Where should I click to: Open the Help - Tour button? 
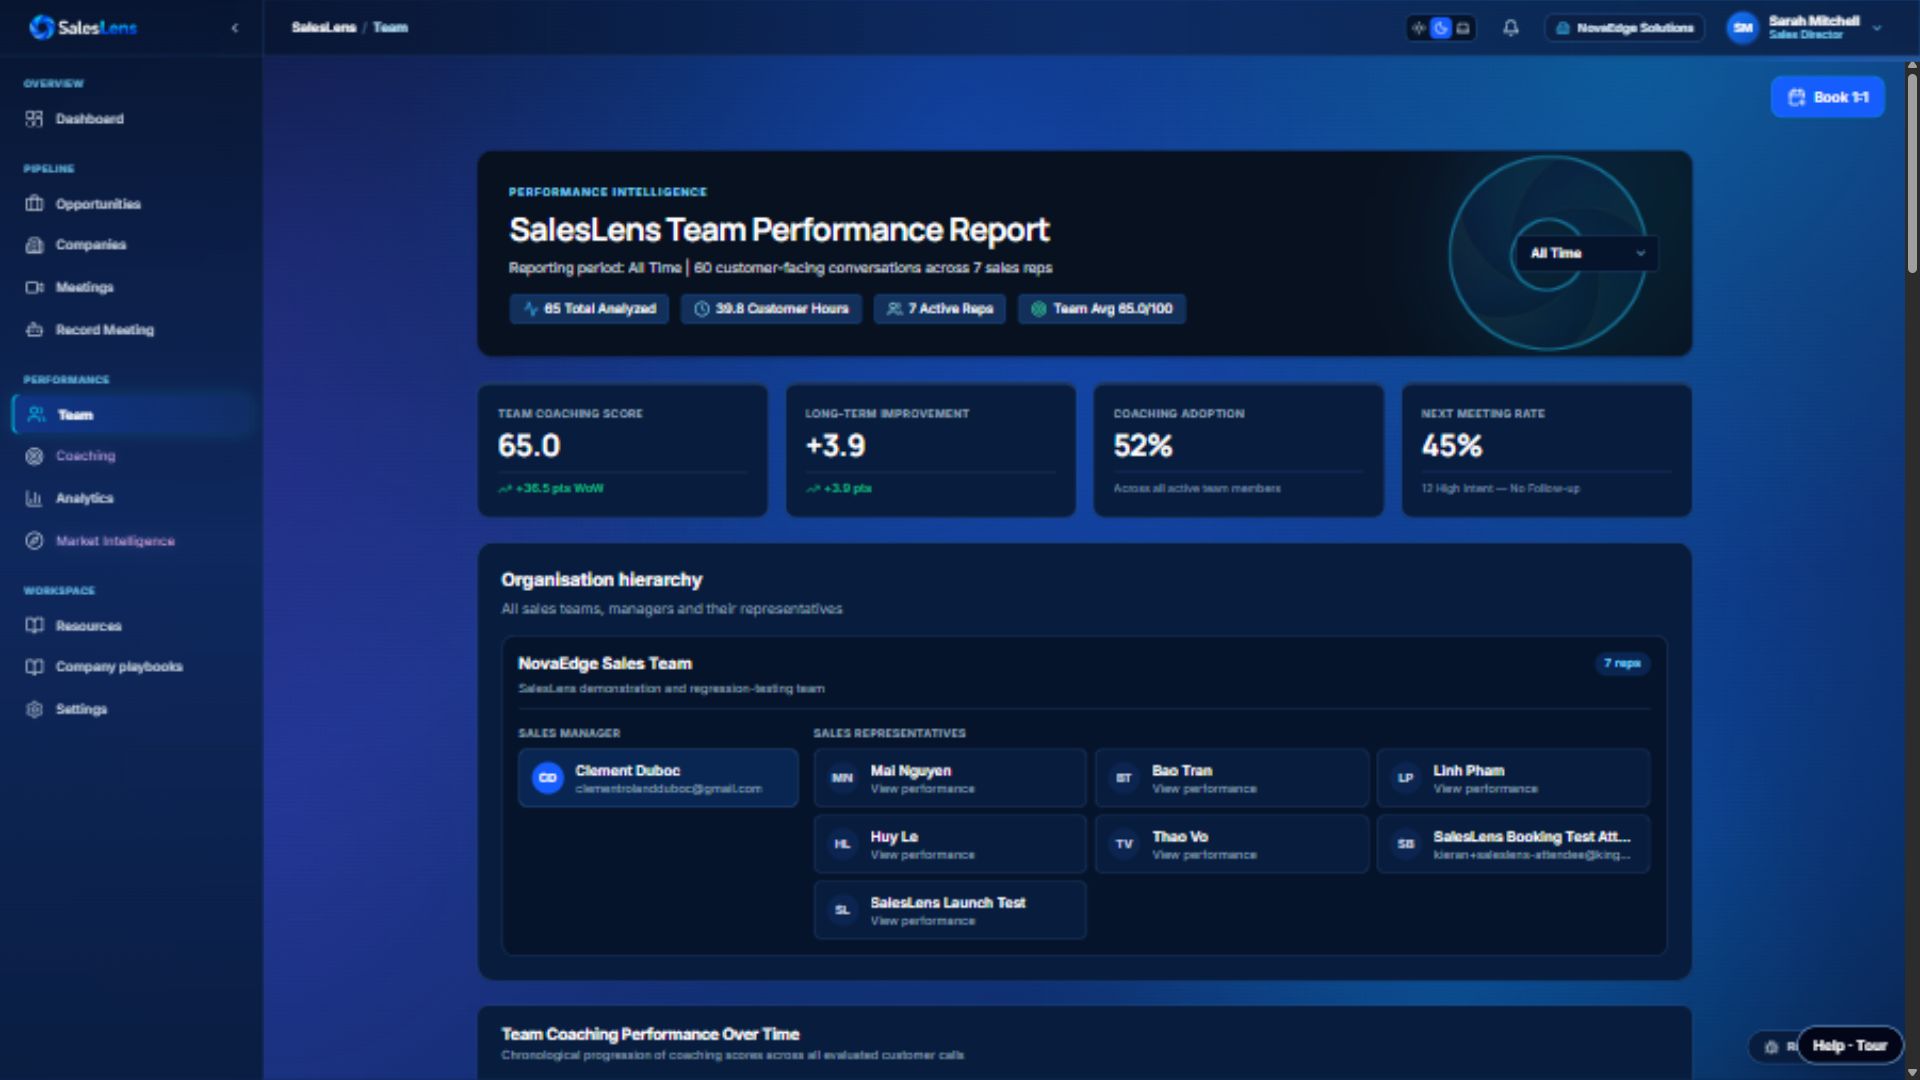click(x=1849, y=1045)
